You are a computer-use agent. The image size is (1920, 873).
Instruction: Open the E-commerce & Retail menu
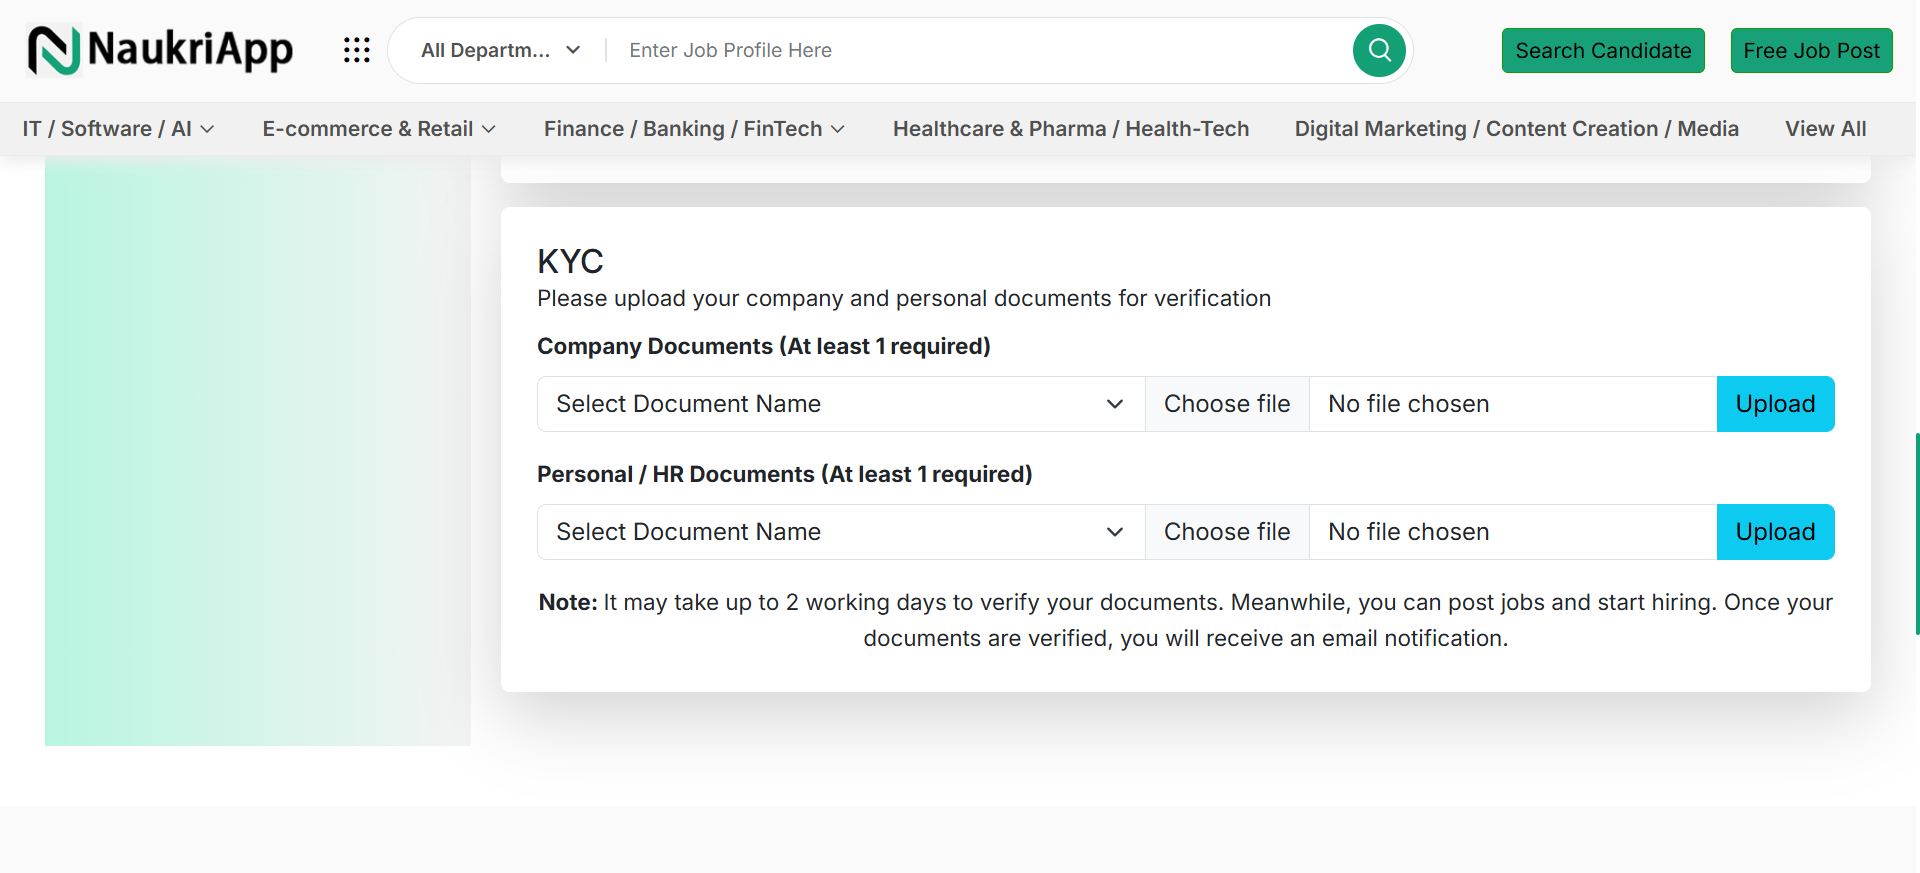(x=379, y=129)
